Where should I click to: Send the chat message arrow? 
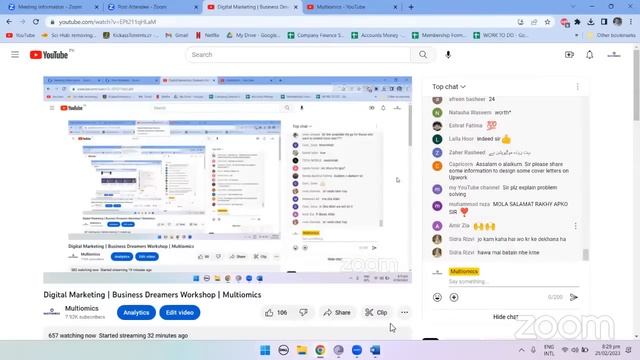click(x=573, y=297)
